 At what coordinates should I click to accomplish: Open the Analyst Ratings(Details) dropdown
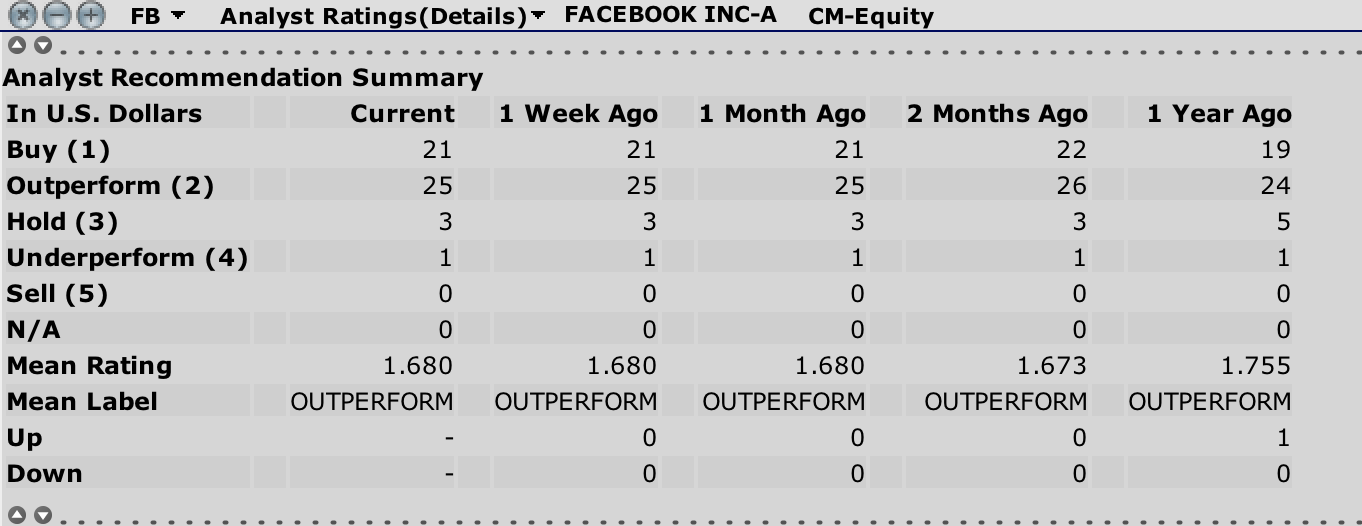pyautogui.click(x=383, y=16)
